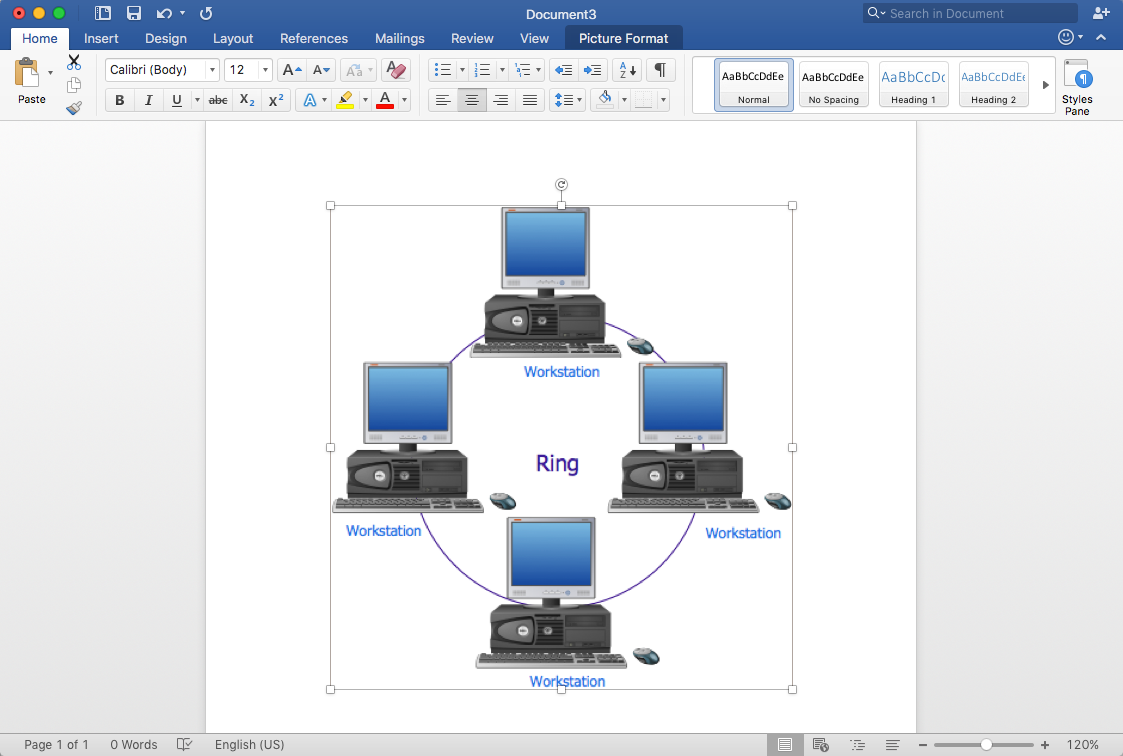1123x756 pixels.
Task: Expand the styles gallery arrow
Action: point(1046,85)
